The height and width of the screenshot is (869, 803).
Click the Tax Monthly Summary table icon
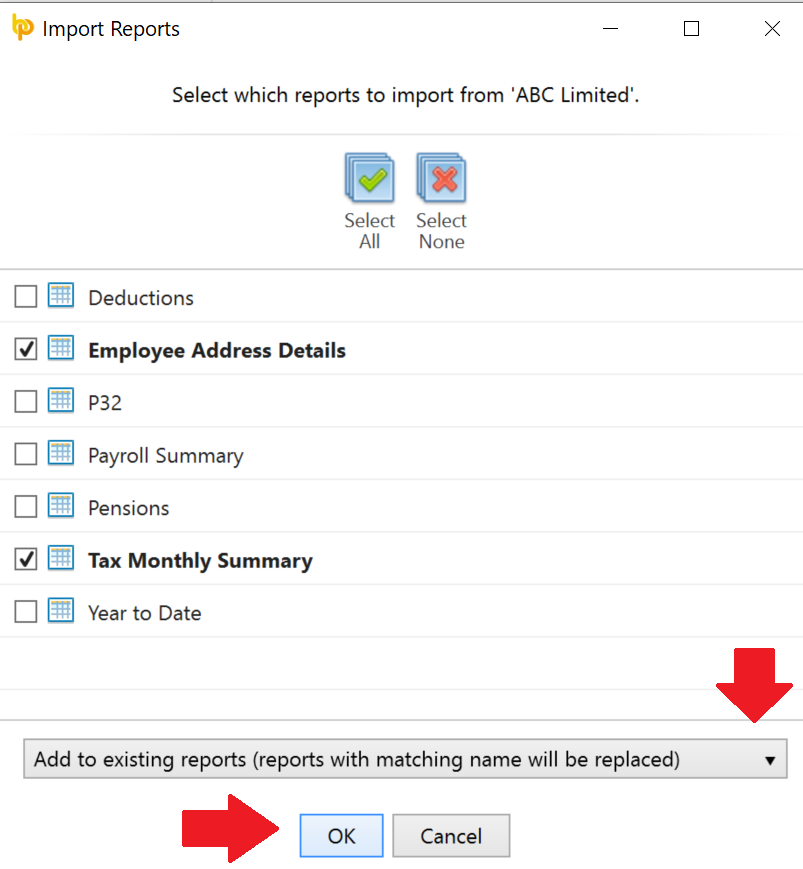[61, 558]
